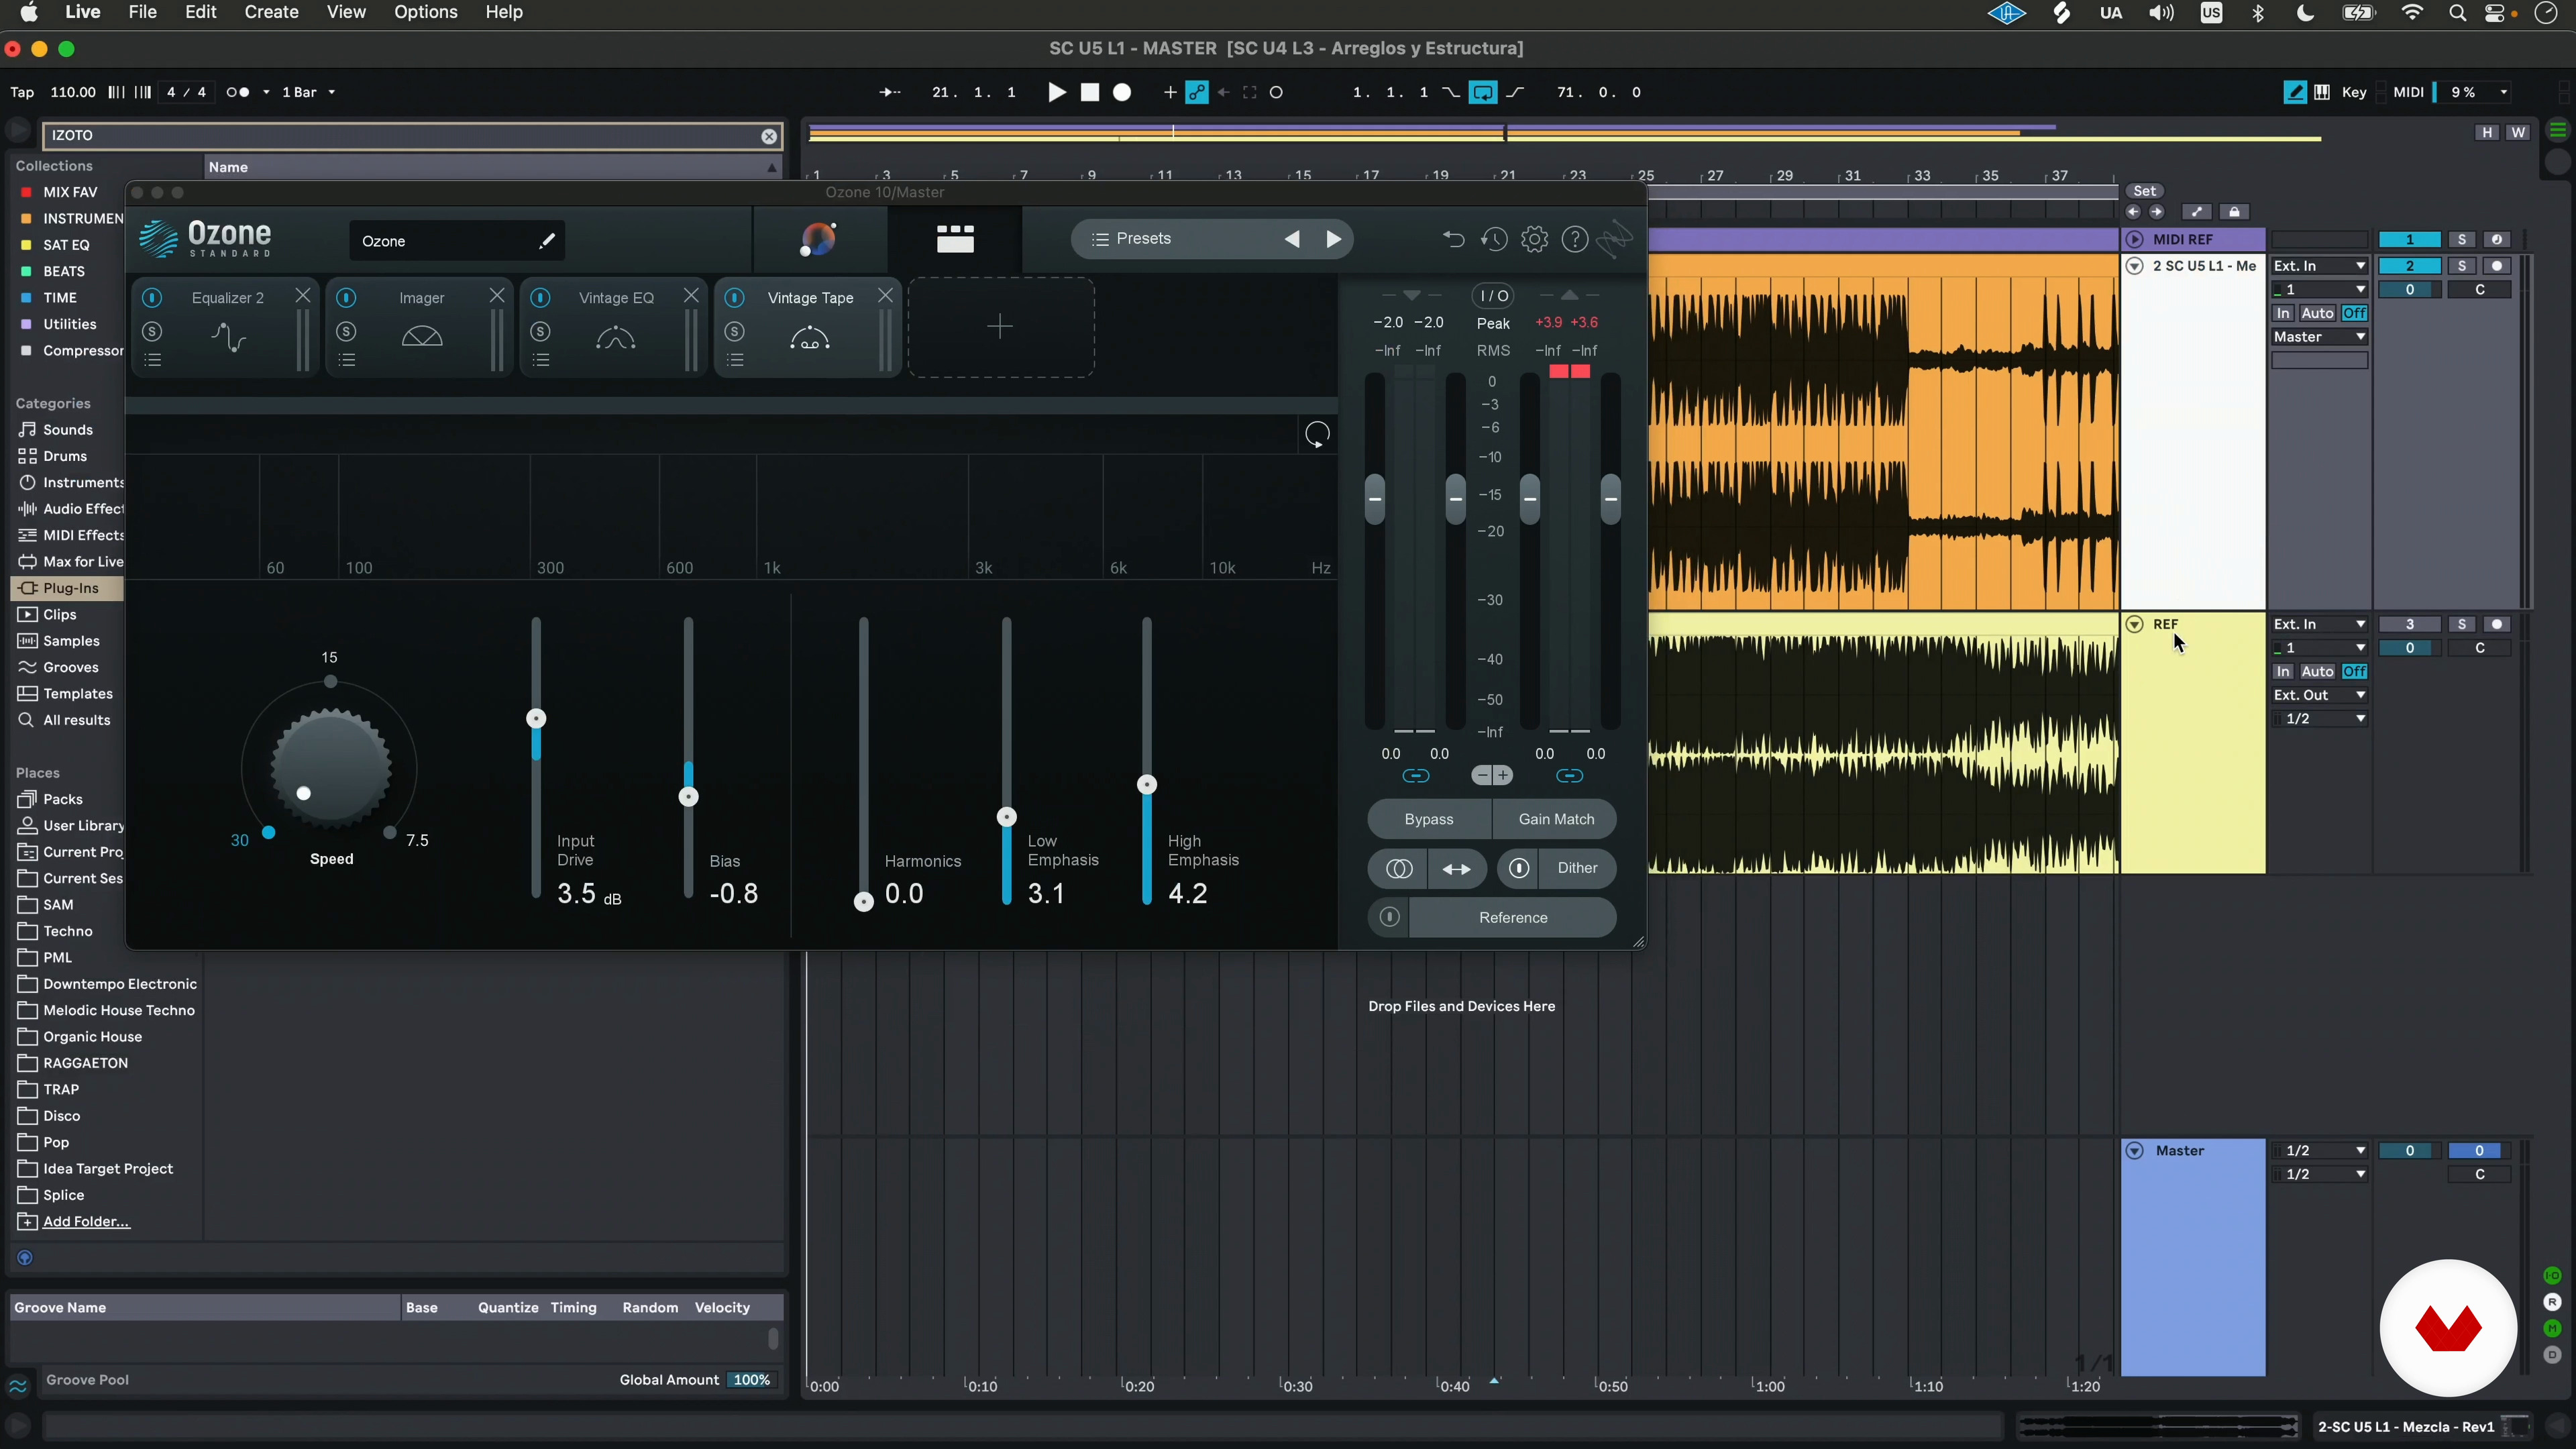Toggle Vintage Tape module power
Screen dimensions: 2576x1449
pyautogui.click(x=734, y=298)
